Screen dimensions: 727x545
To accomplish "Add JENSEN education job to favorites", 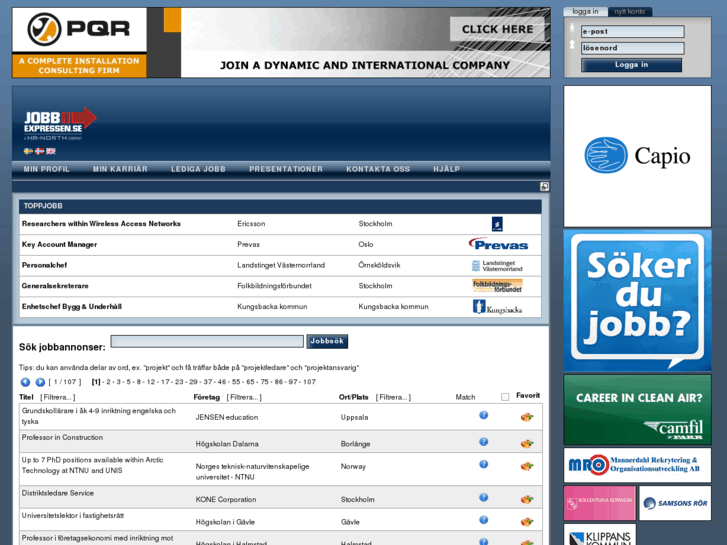I will point(527,417).
